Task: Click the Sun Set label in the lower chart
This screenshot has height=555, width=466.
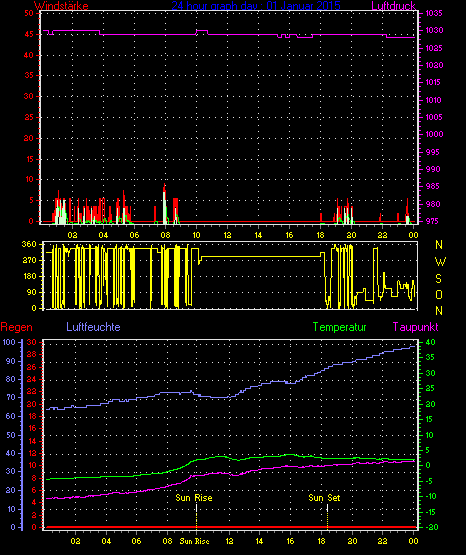Action: click(324, 498)
